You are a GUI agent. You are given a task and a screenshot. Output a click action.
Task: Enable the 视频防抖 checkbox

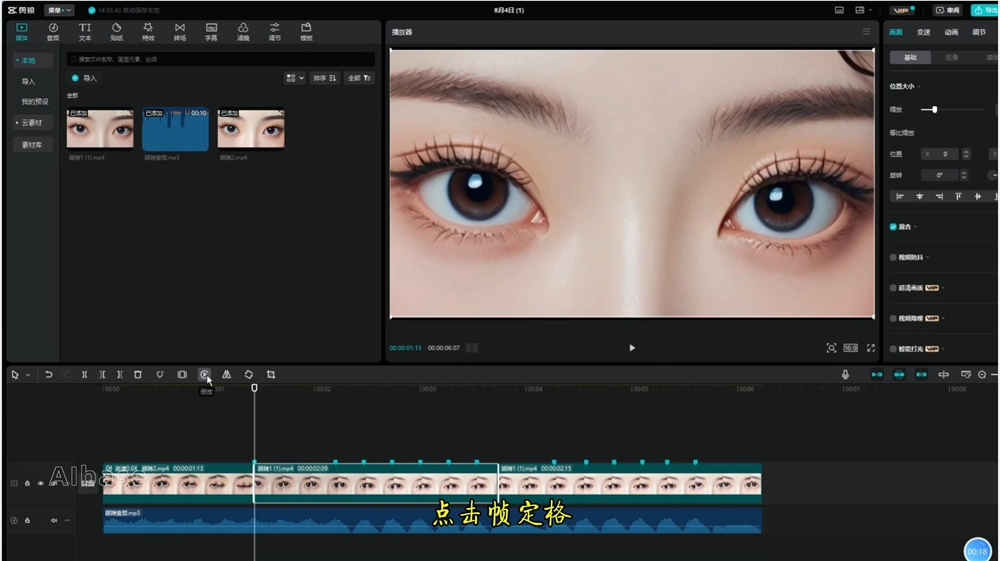893,257
